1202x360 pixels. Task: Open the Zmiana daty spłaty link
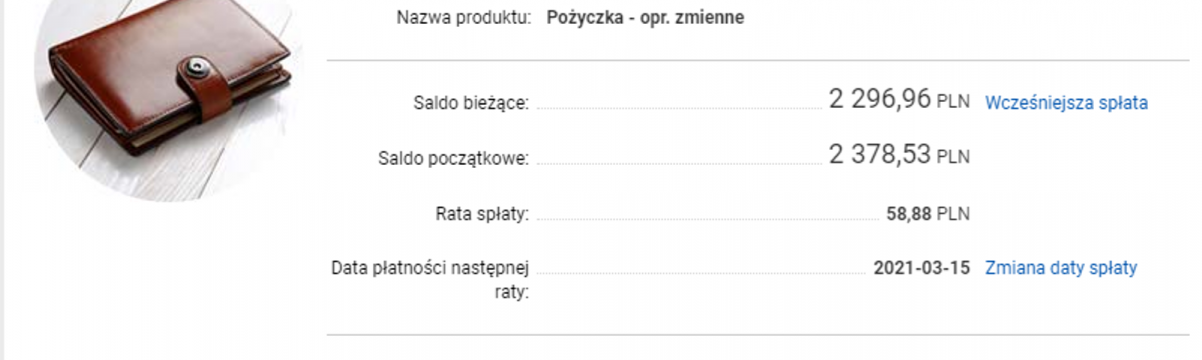coord(1061,268)
